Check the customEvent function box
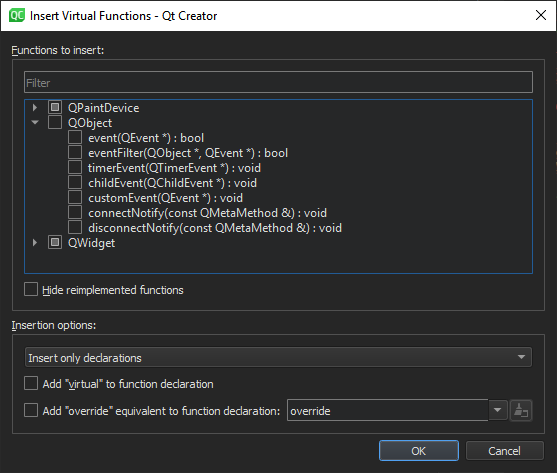The width and height of the screenshot is (557, 473). (x=75, y=197)
